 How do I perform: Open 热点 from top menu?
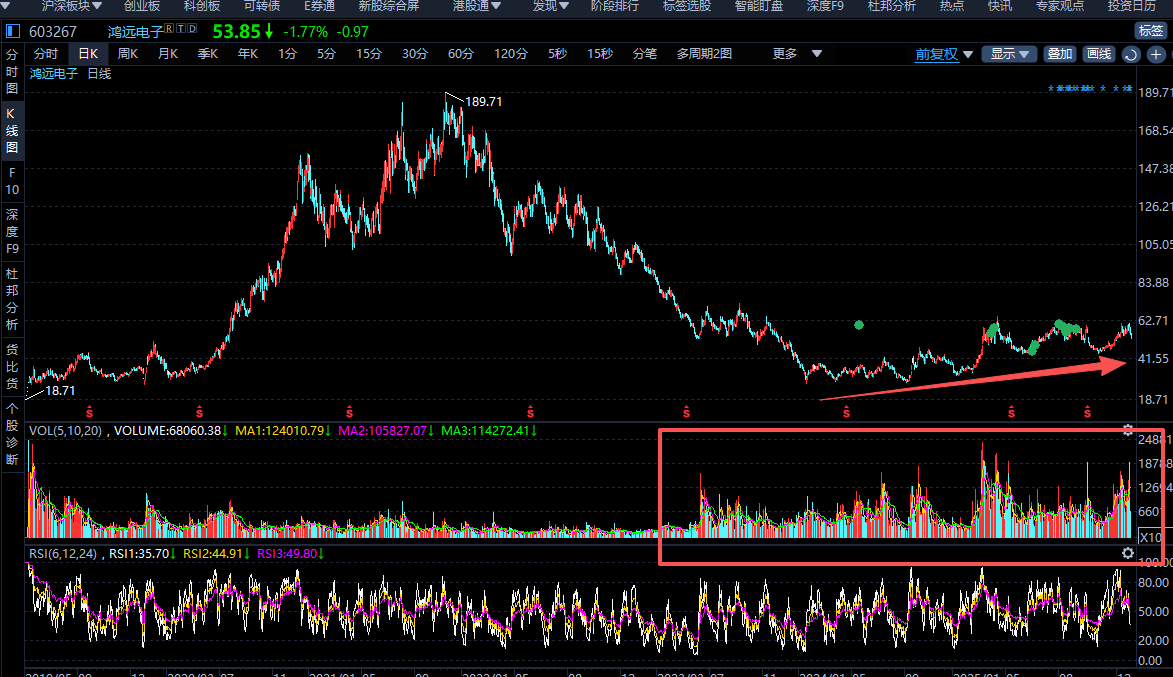pyautogui.click(x=952, y=6)
